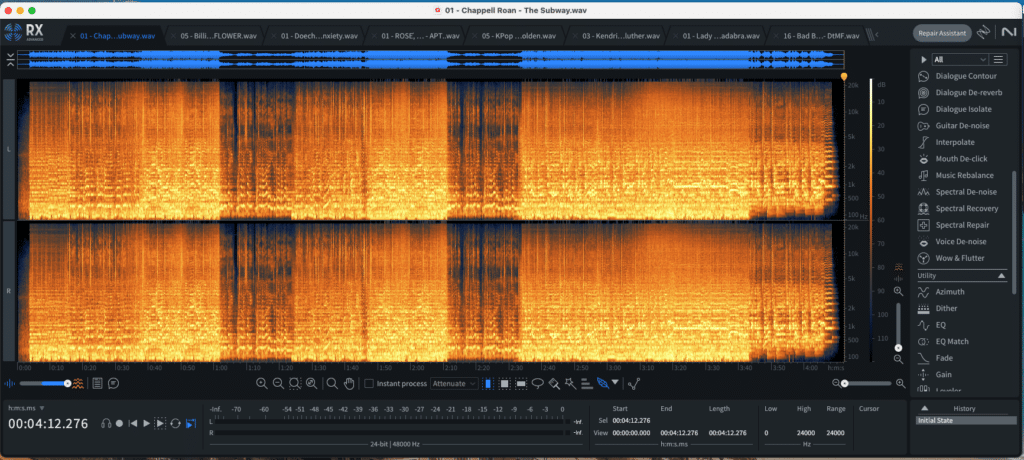Open the Dialogue Contour module
The width and height of the screenshot is (1024, 460).
[957, 76]
